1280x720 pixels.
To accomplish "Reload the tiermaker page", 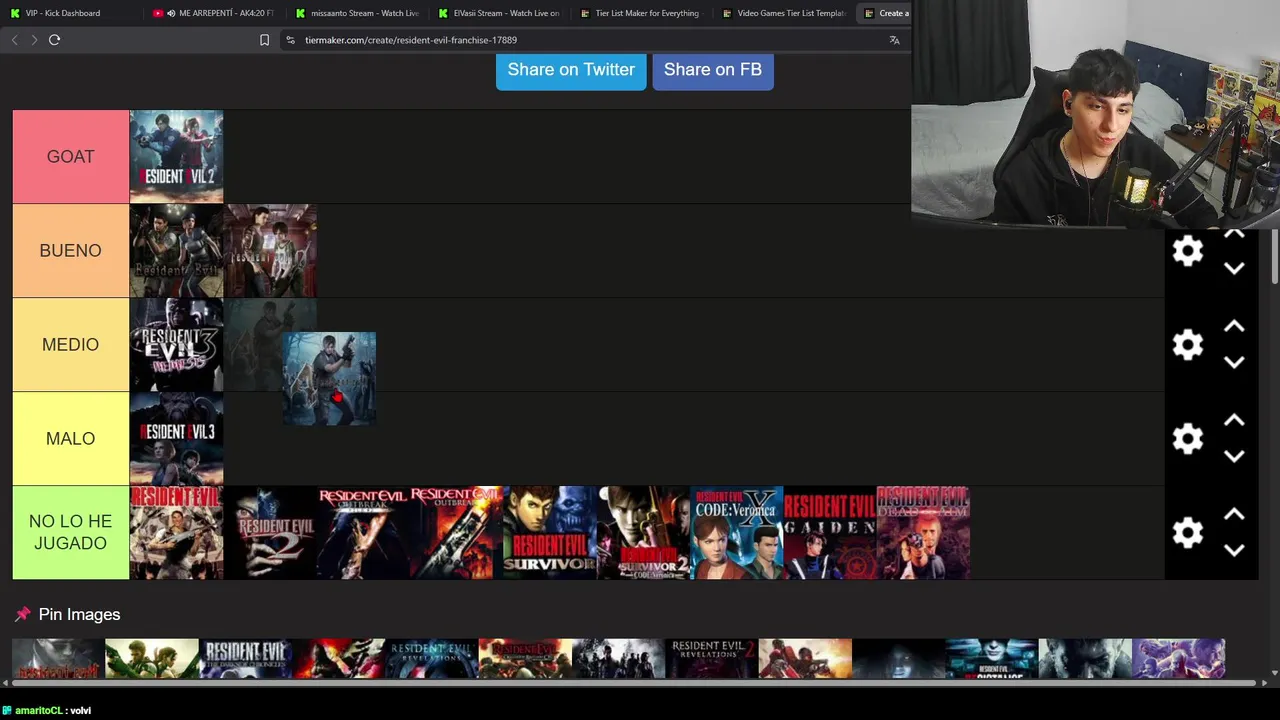I will [x=55, y=40].
